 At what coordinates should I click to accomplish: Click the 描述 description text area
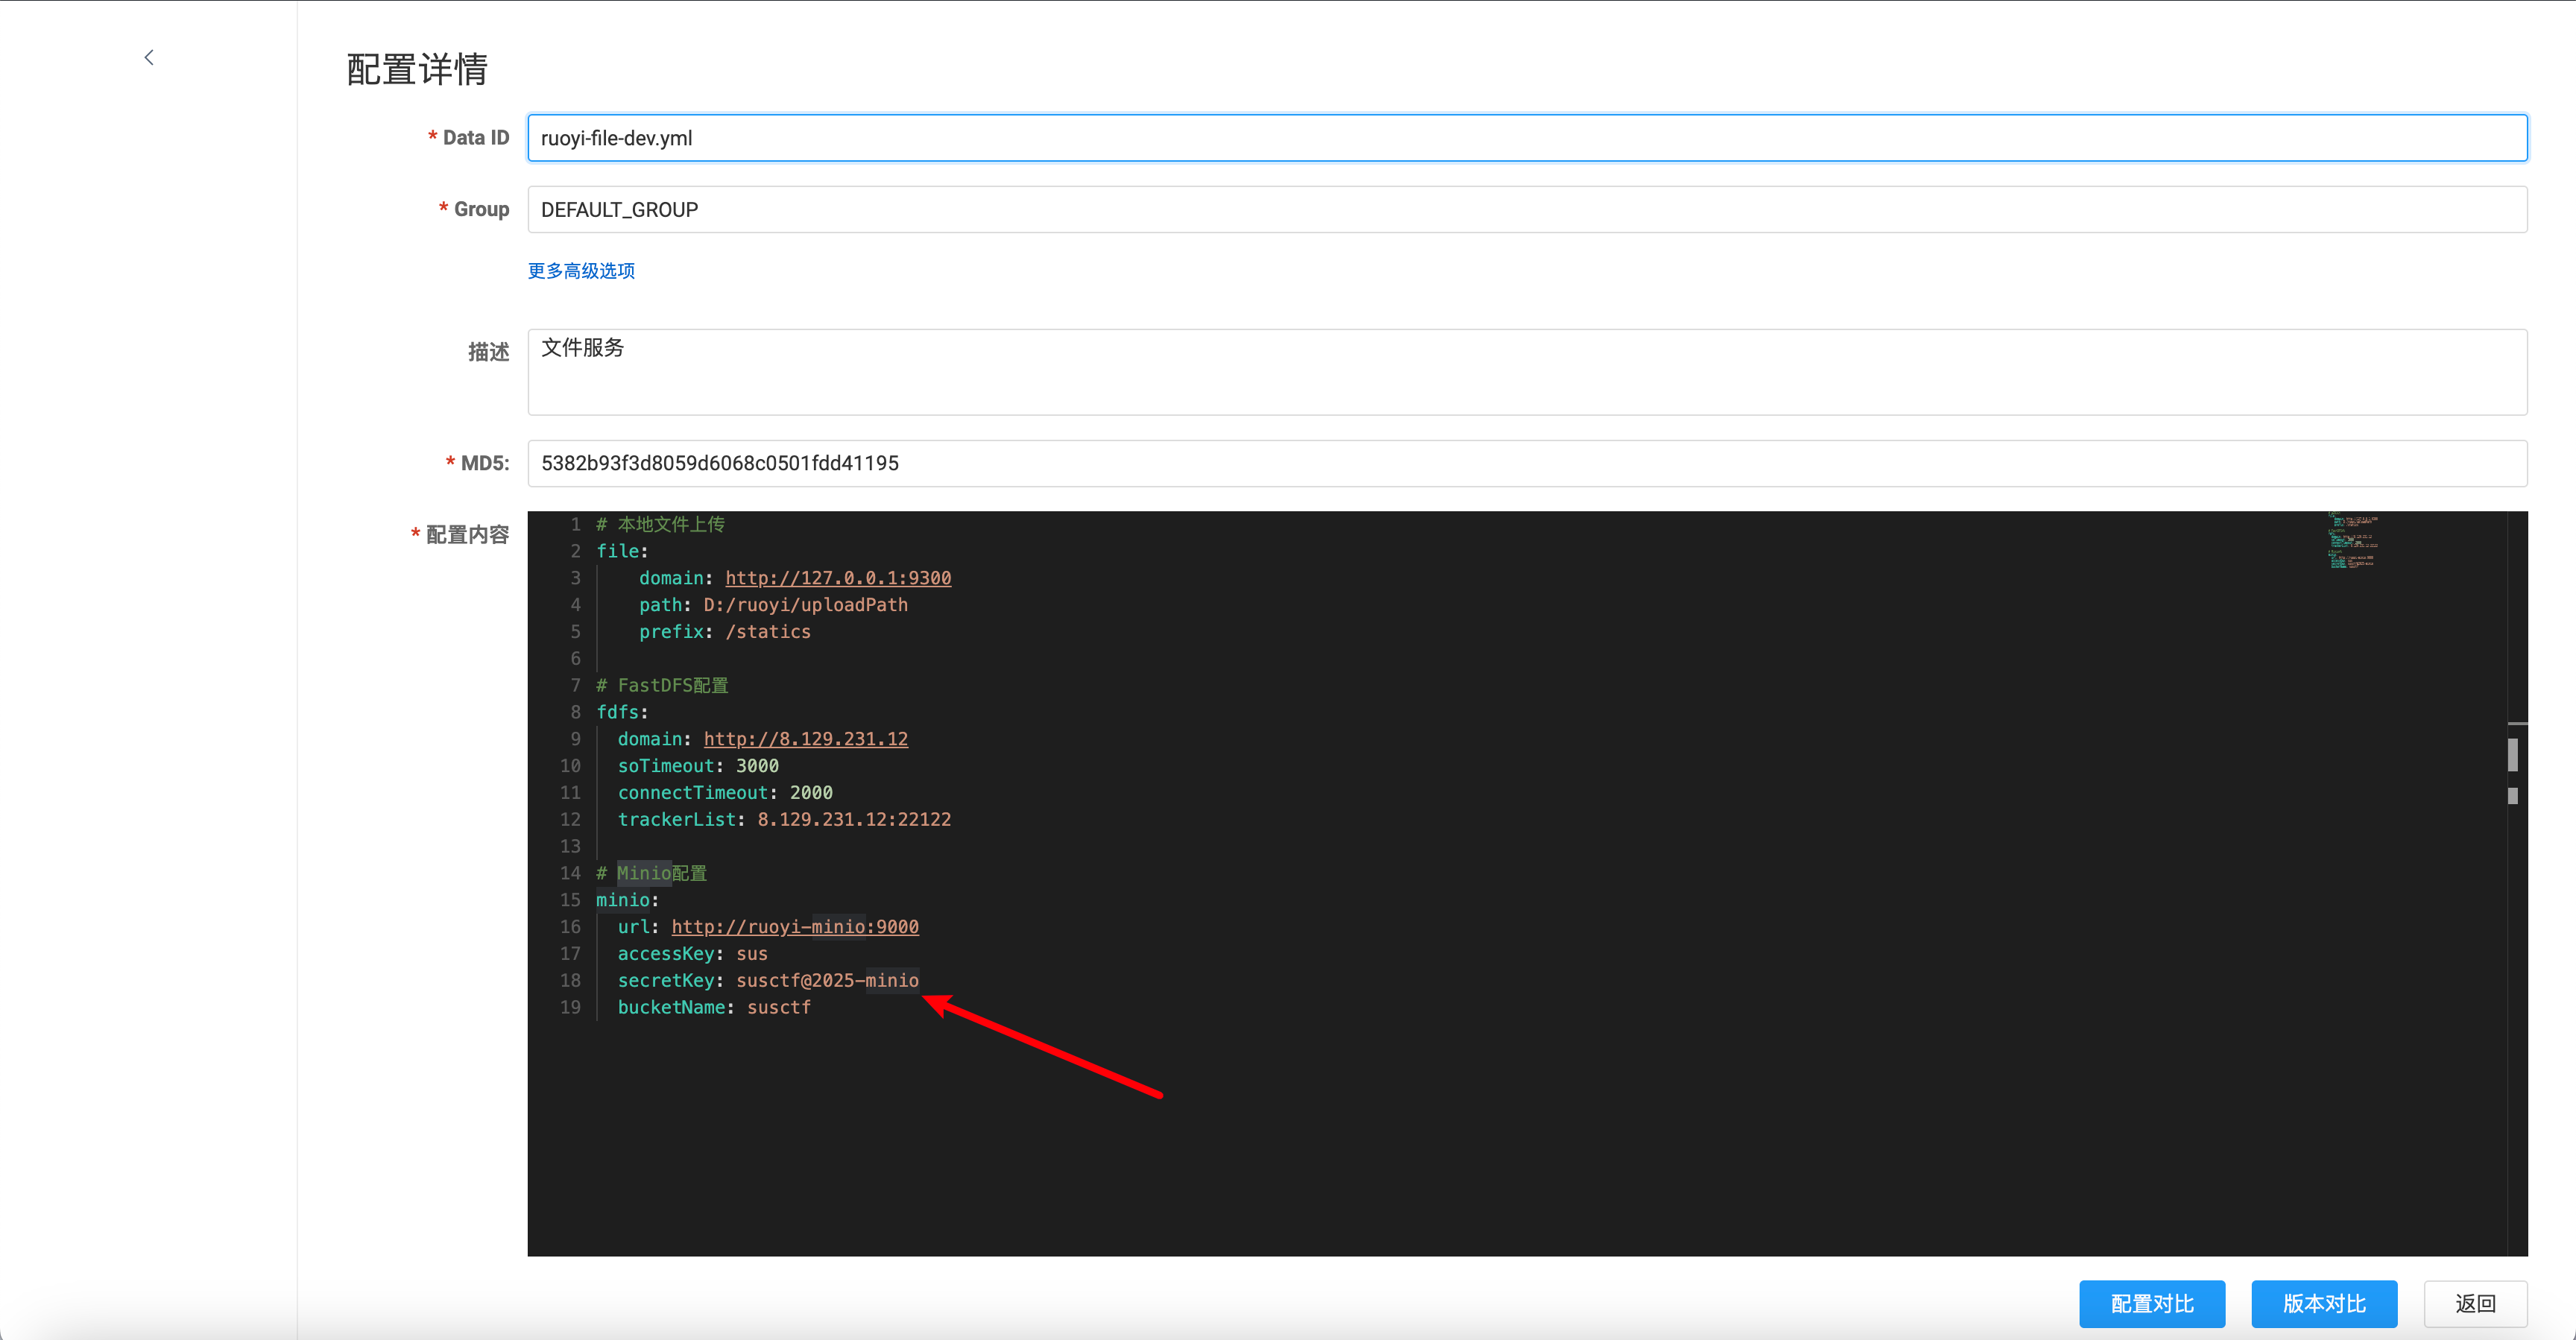tap(1526, 372)
